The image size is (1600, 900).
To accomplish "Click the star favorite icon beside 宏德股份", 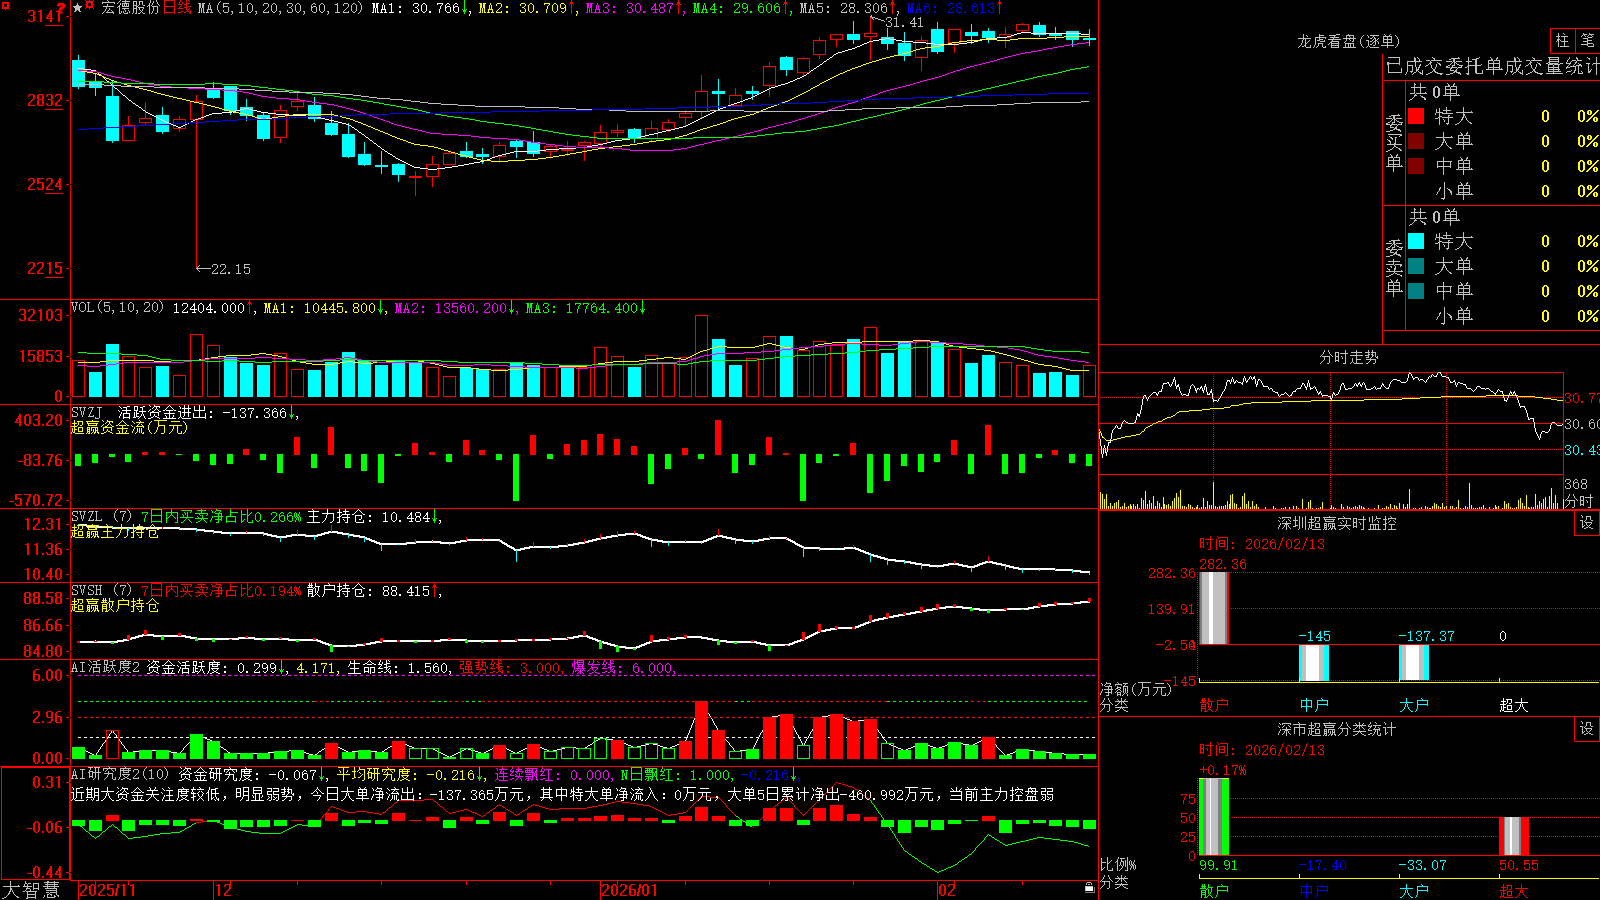I will [x=78, y=7].
